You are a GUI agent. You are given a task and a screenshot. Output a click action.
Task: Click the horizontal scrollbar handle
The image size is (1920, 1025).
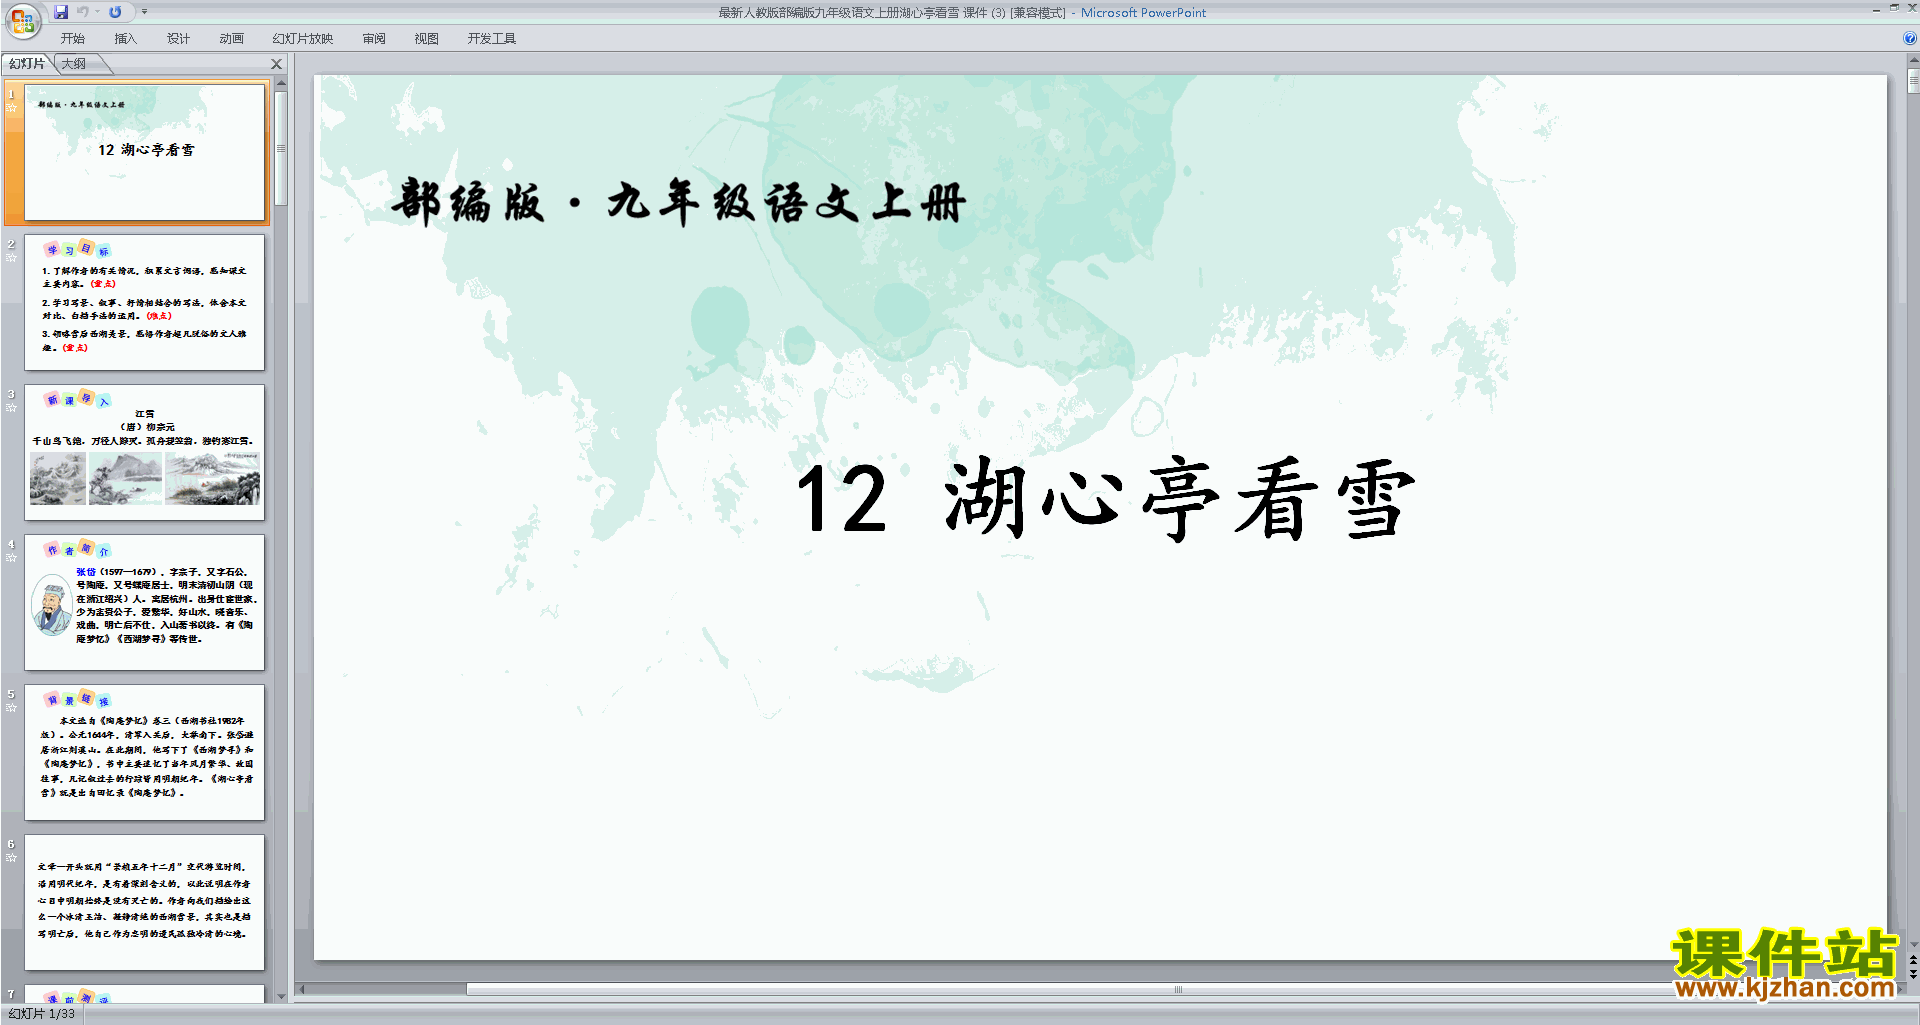point(1178,990)
